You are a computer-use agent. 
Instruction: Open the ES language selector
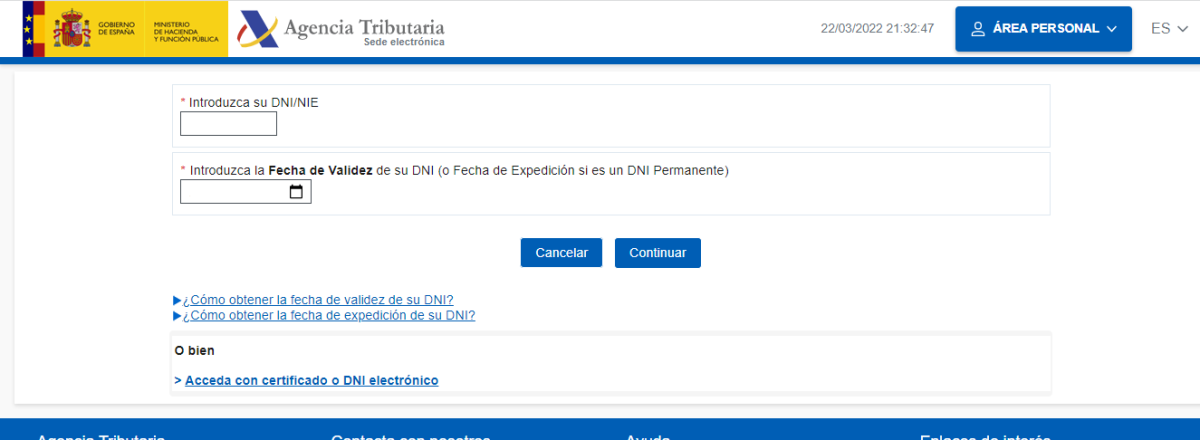pyautogui.click(x=1166, y=29)
